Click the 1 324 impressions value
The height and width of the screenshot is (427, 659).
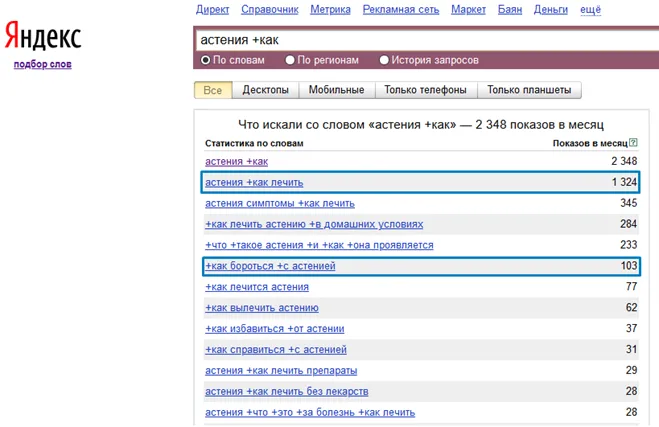(x=624, y=182)
